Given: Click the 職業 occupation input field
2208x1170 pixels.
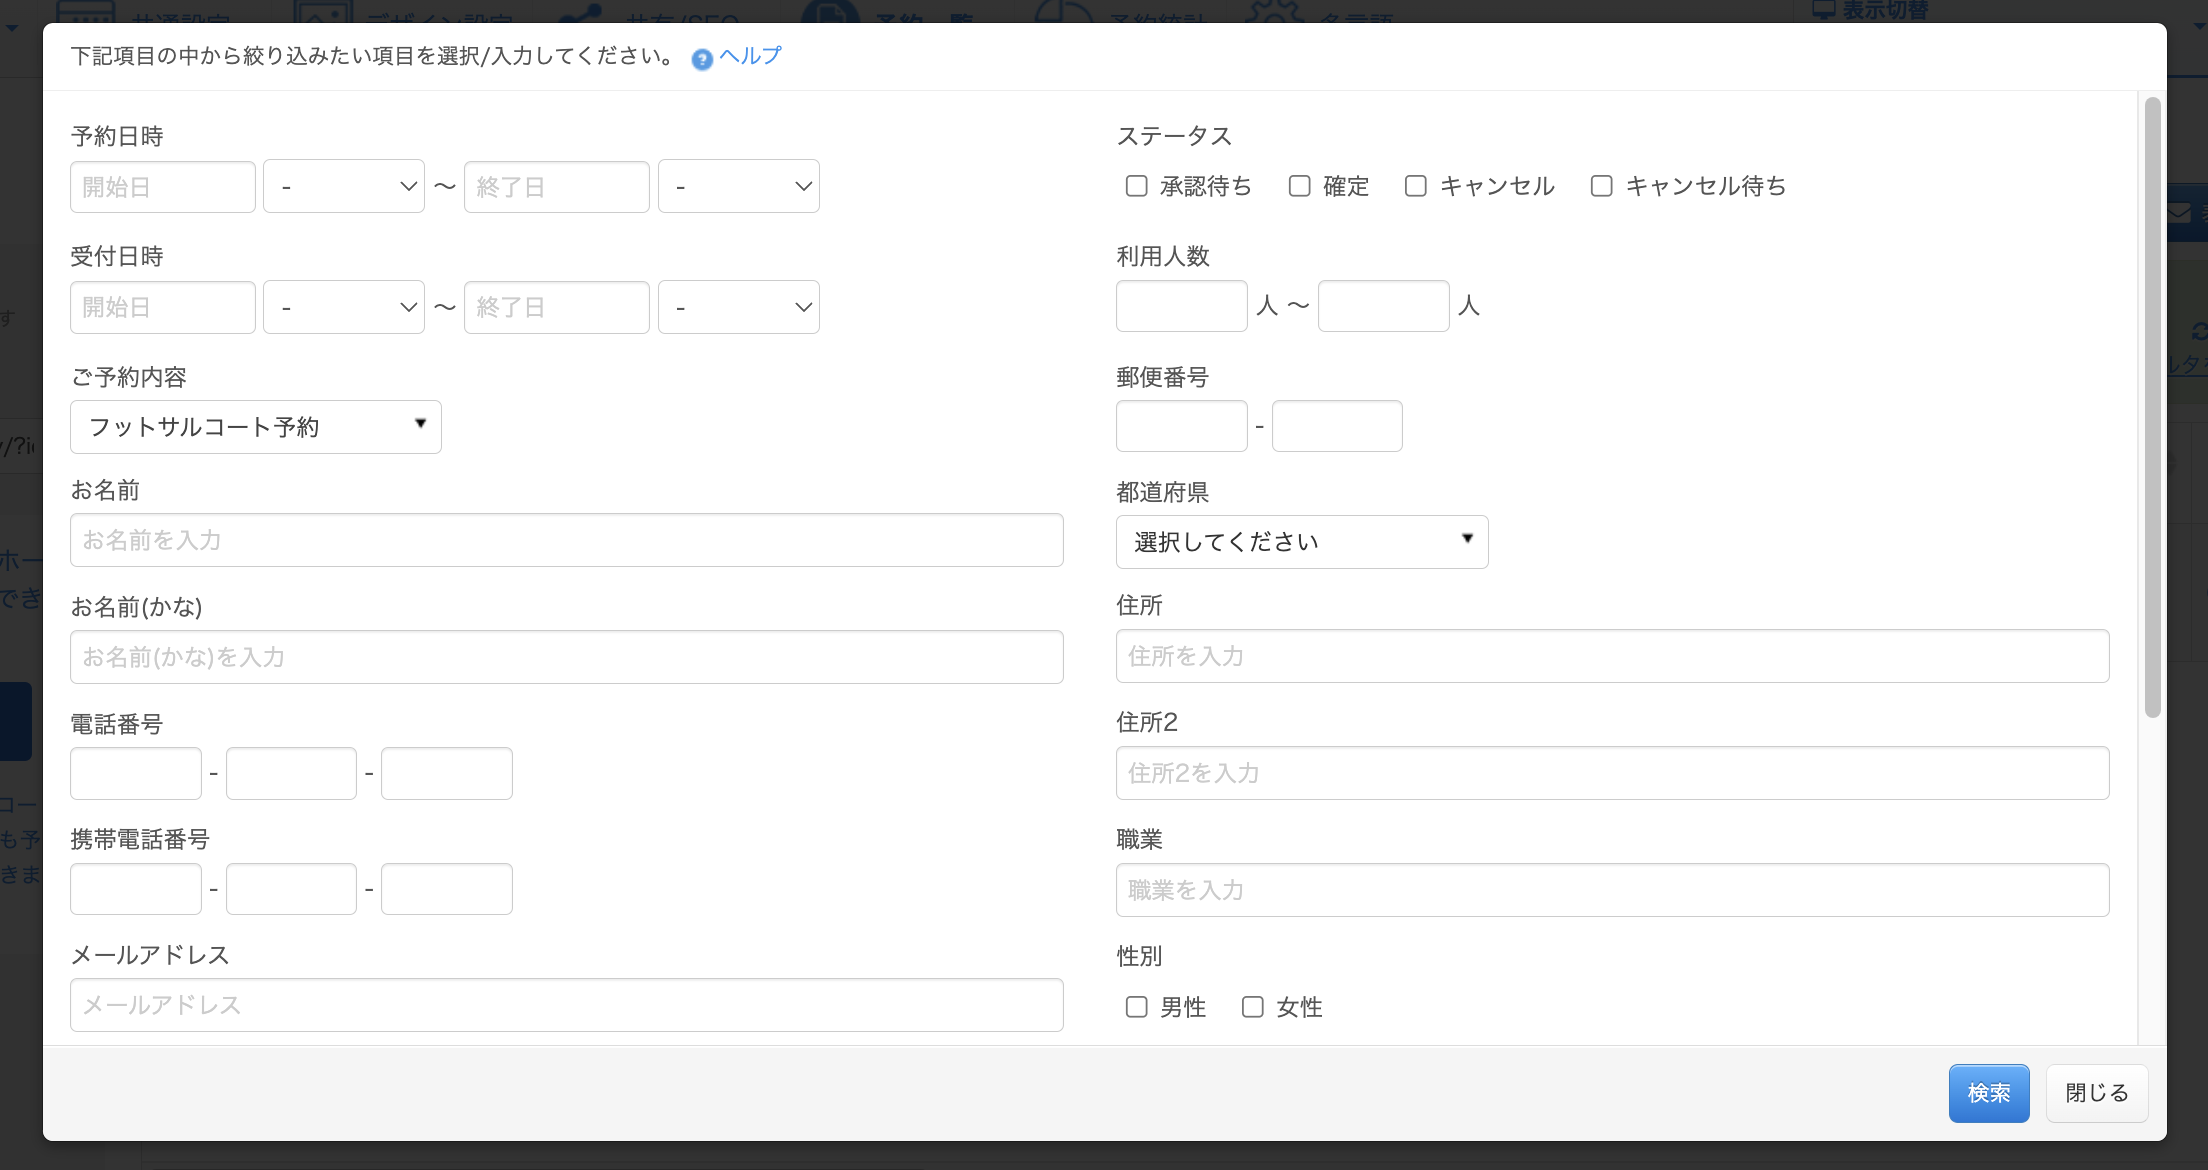Looking at the screenshot, I should coord(1612,890).
